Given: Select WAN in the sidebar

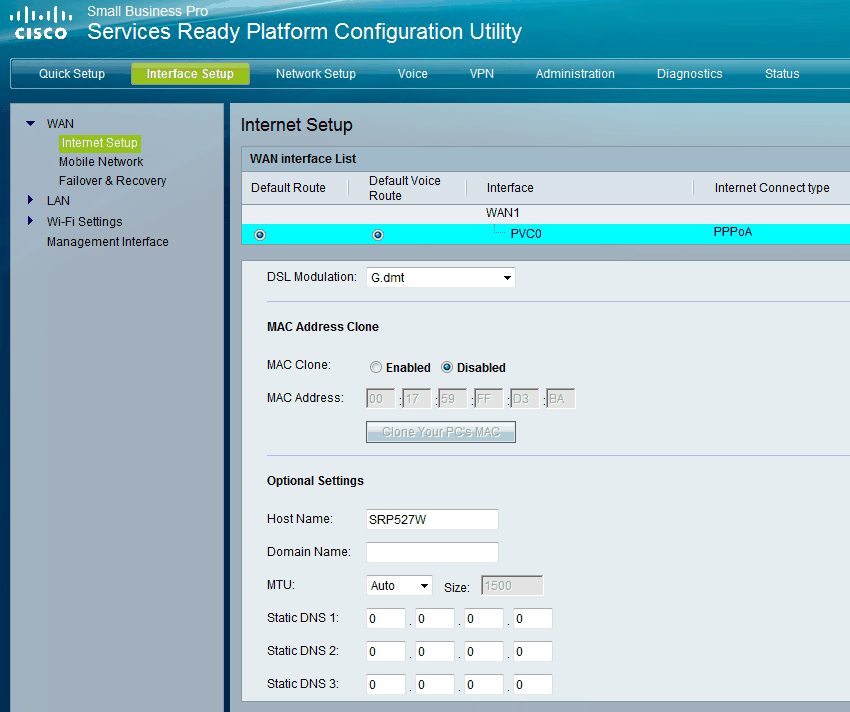Looking at the screenshot, I should [x=60, y=124].
